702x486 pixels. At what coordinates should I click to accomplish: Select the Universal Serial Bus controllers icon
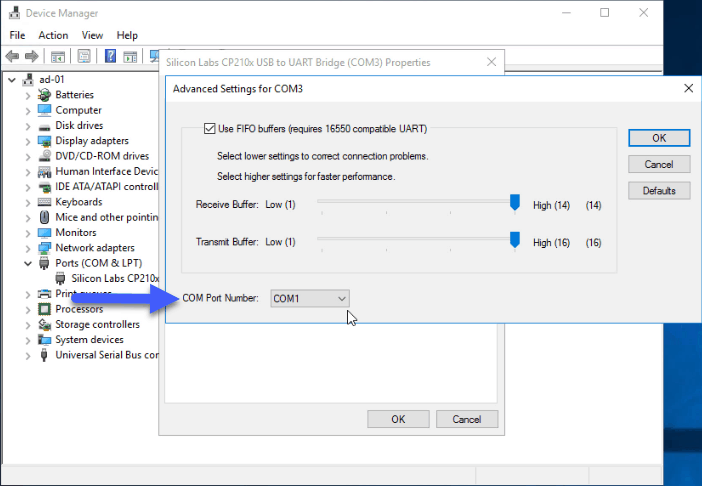44,355
